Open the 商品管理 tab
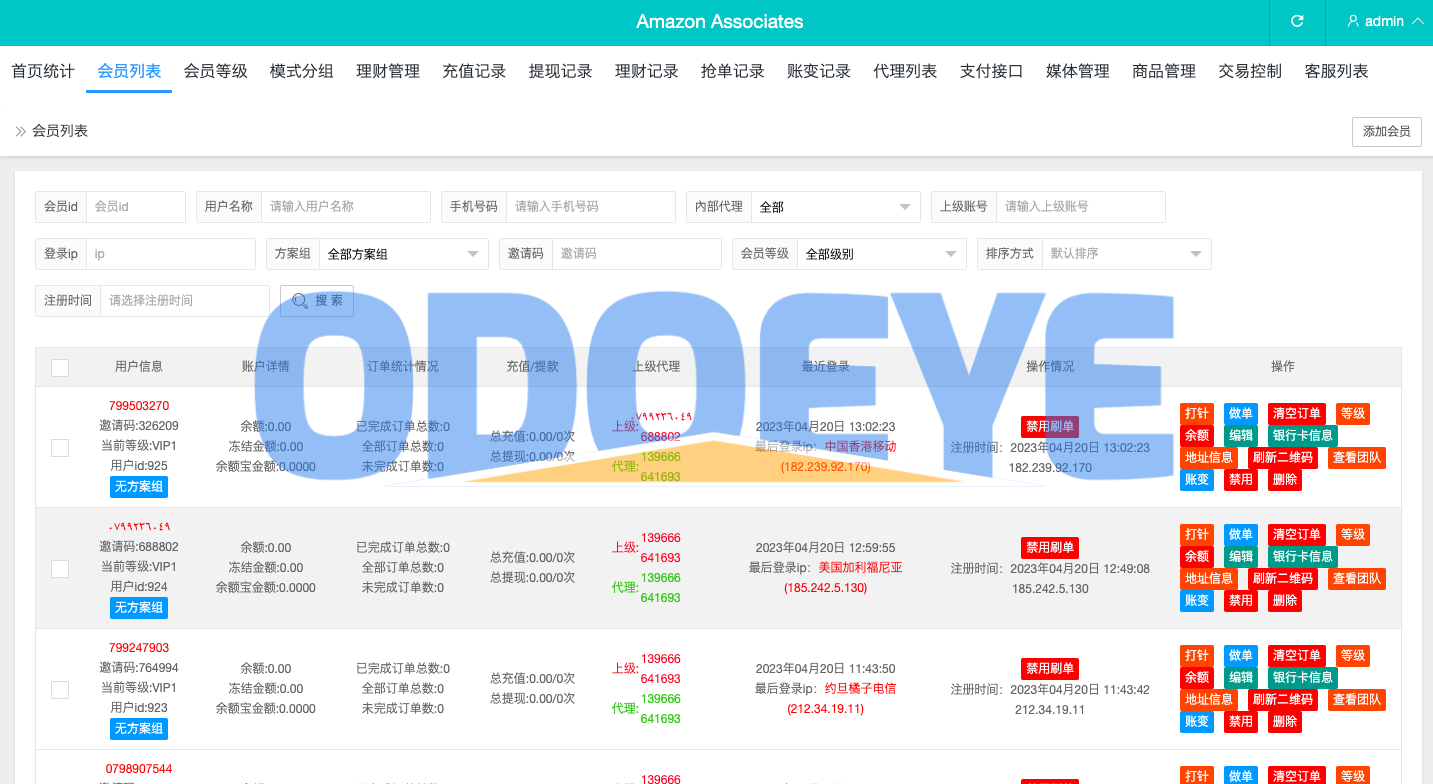Image resolution: width=1433 pixels, height=784 pixels. click(1164, 71)
